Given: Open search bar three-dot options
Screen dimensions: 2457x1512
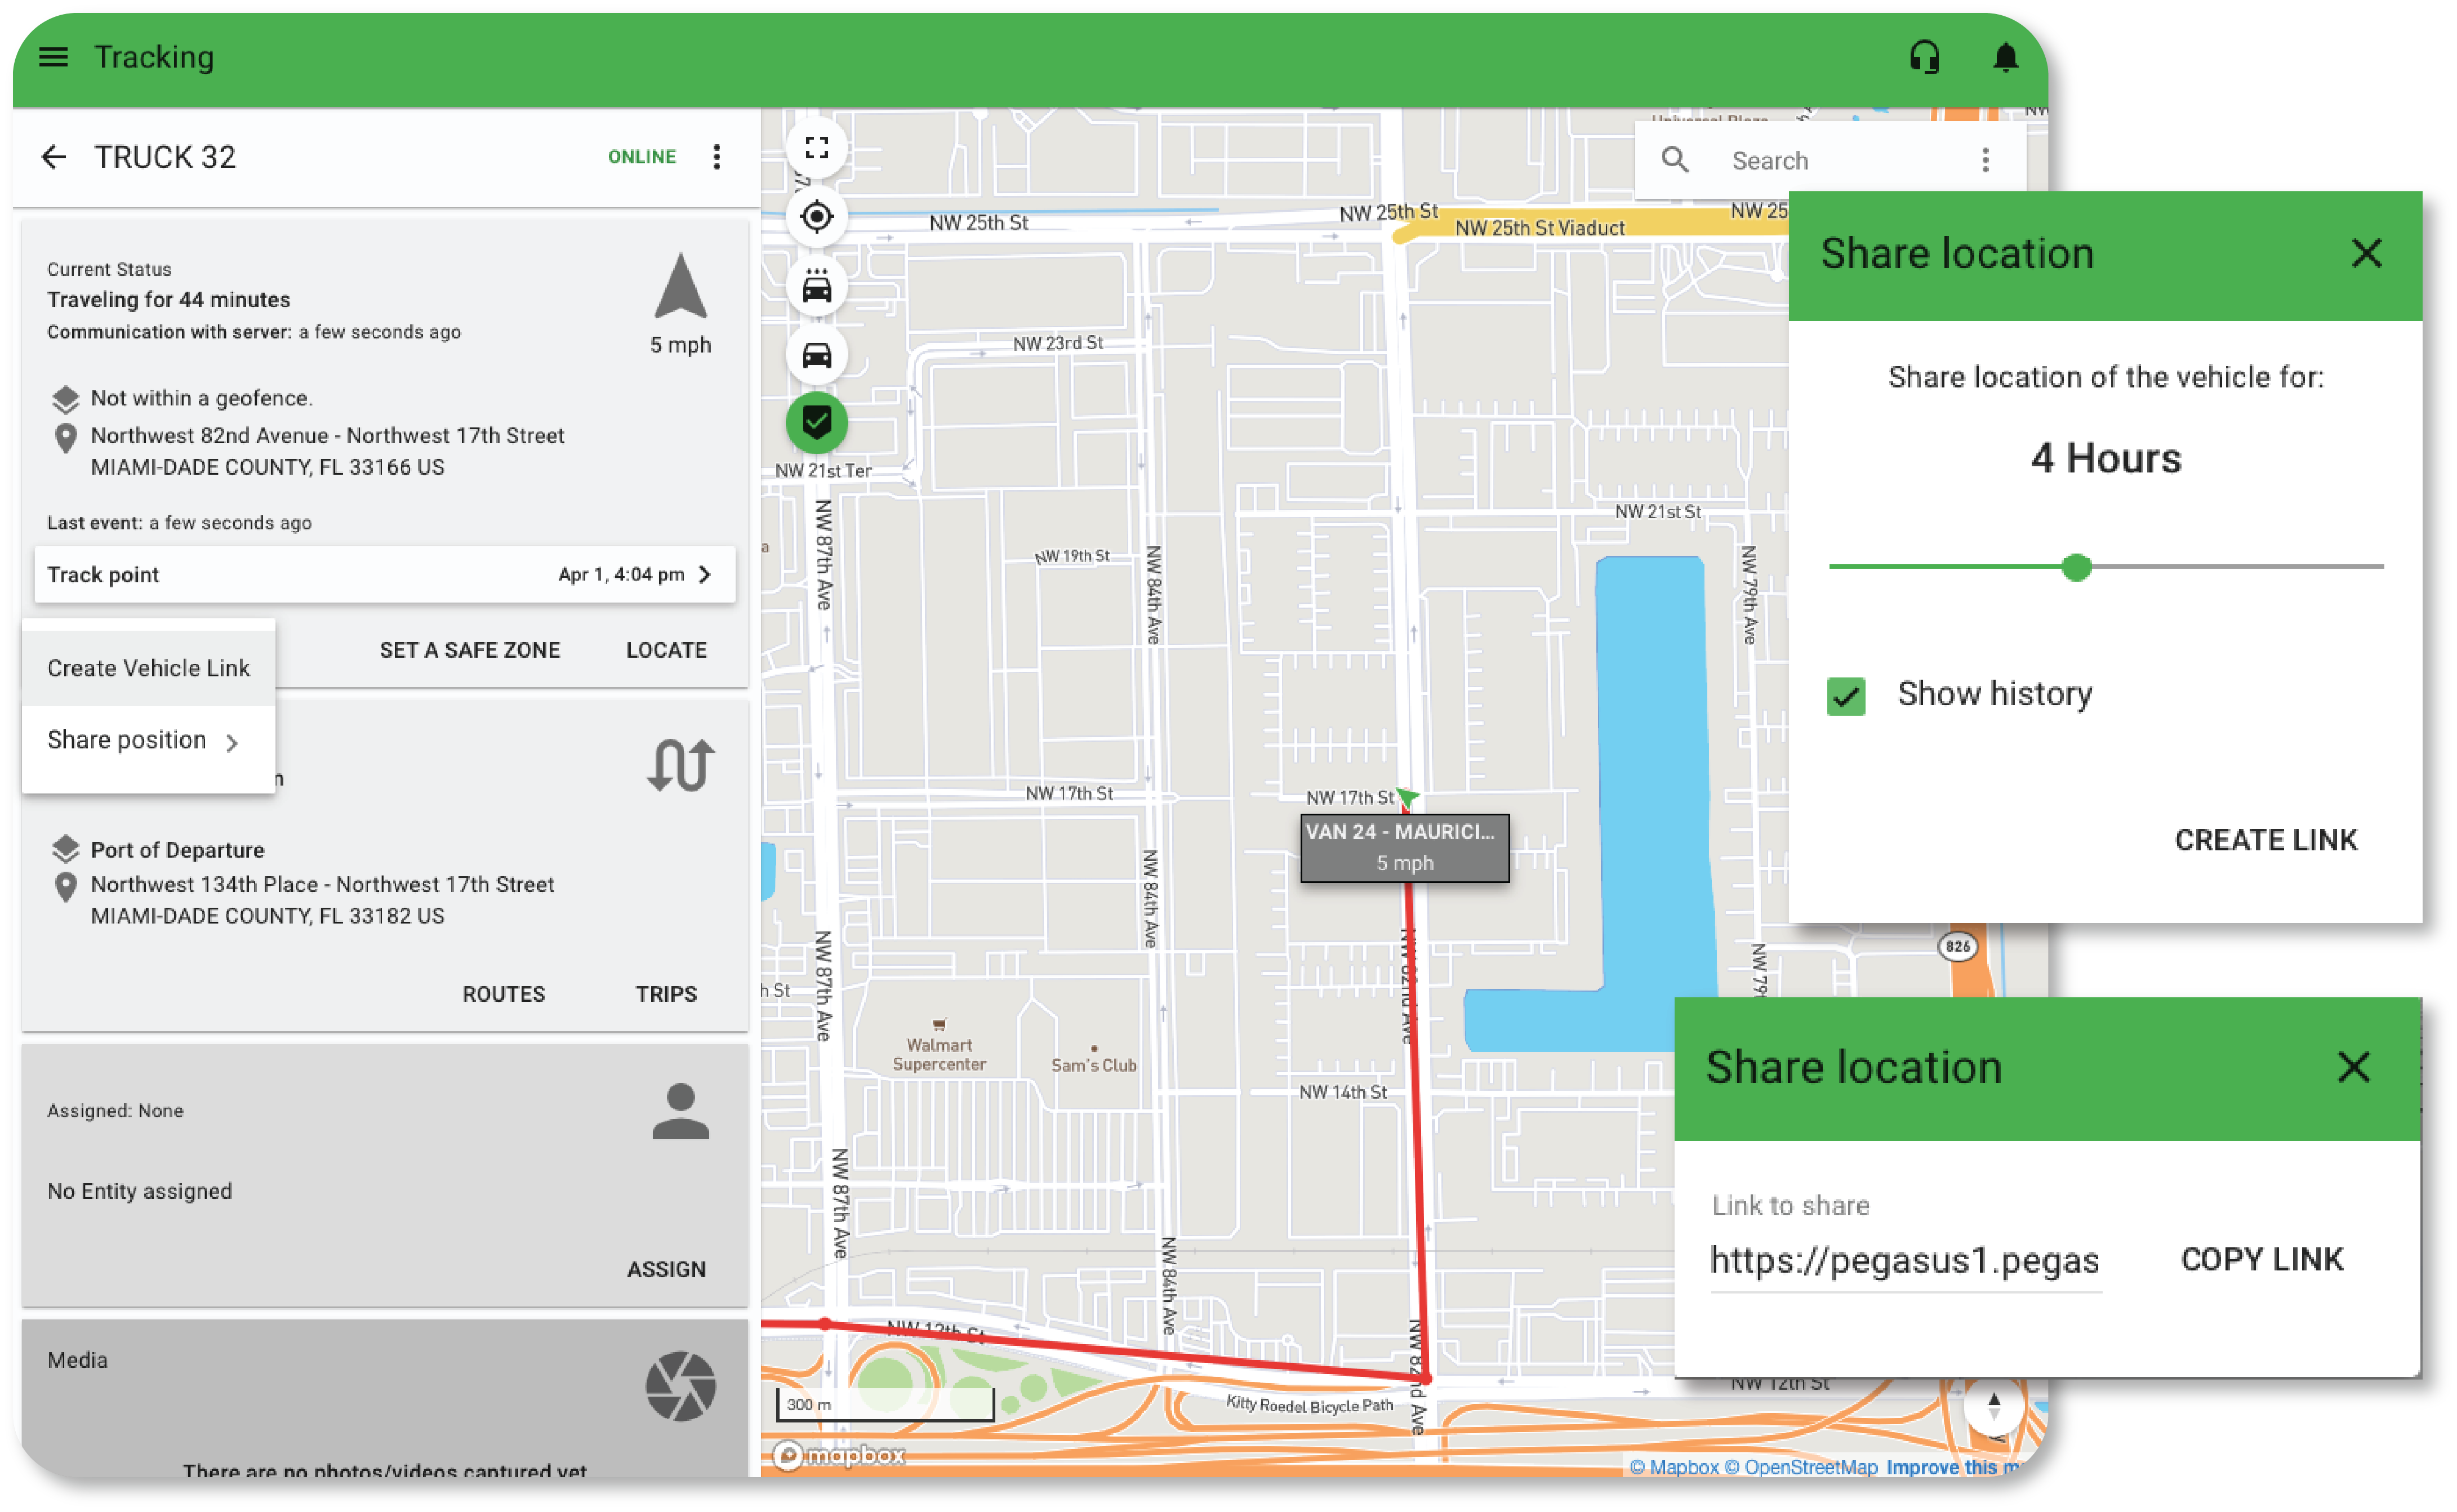Looking at the screenshot, I should pos(1985,160).
